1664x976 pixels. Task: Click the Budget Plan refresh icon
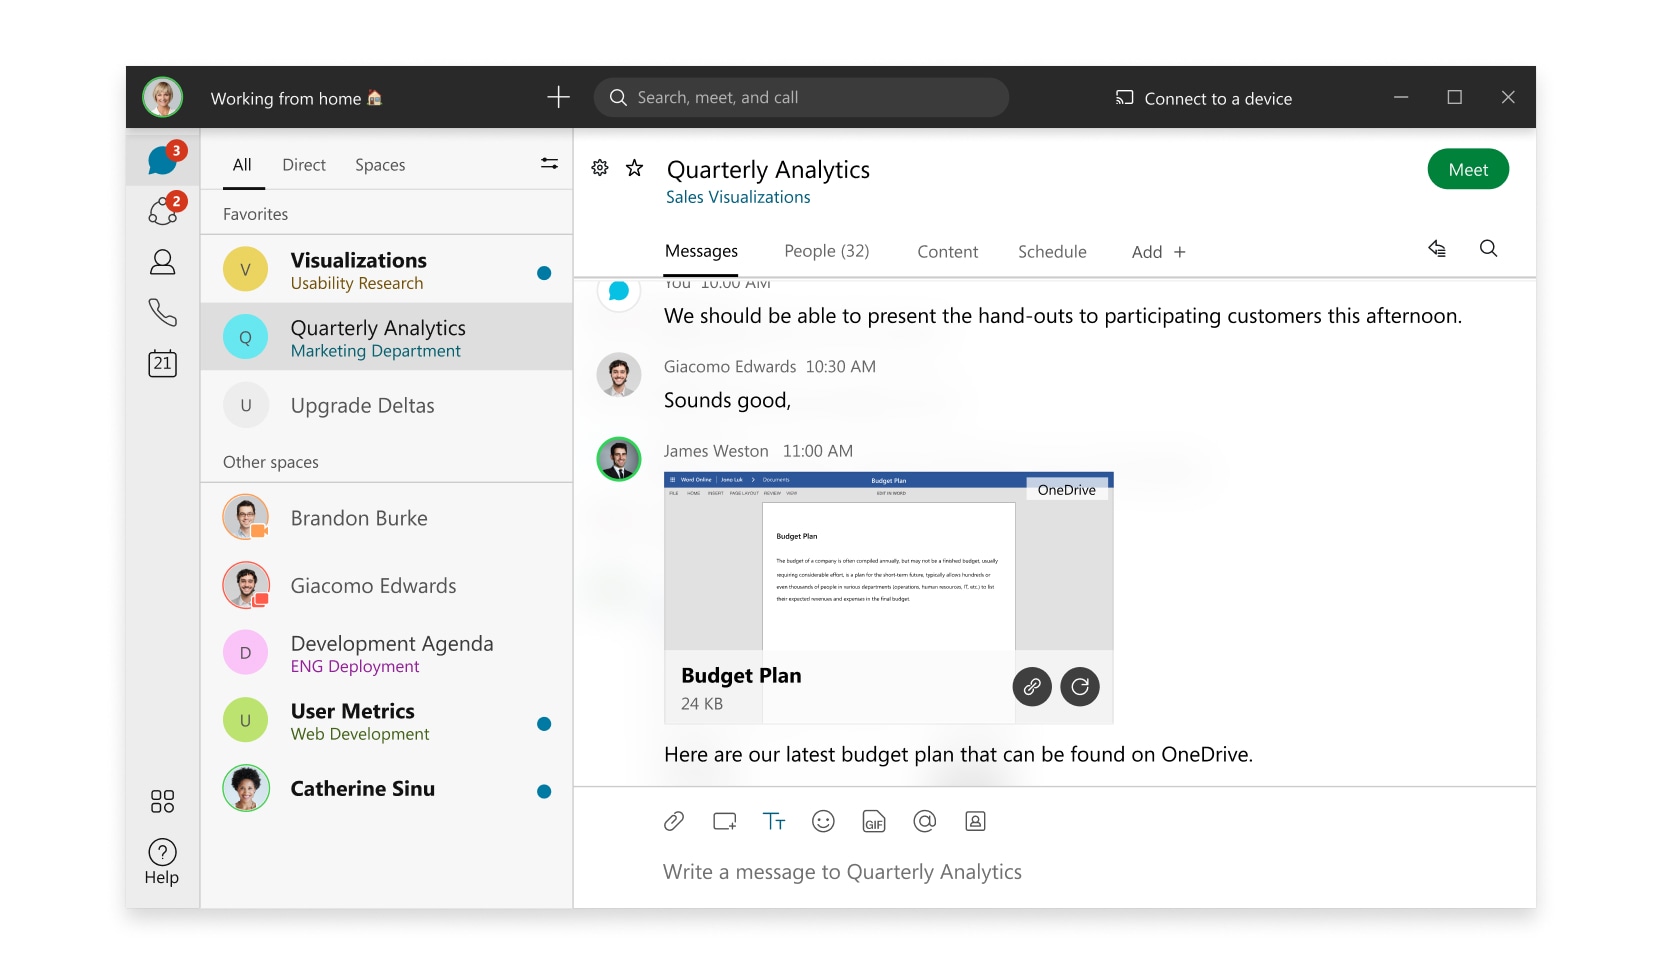1080,687
